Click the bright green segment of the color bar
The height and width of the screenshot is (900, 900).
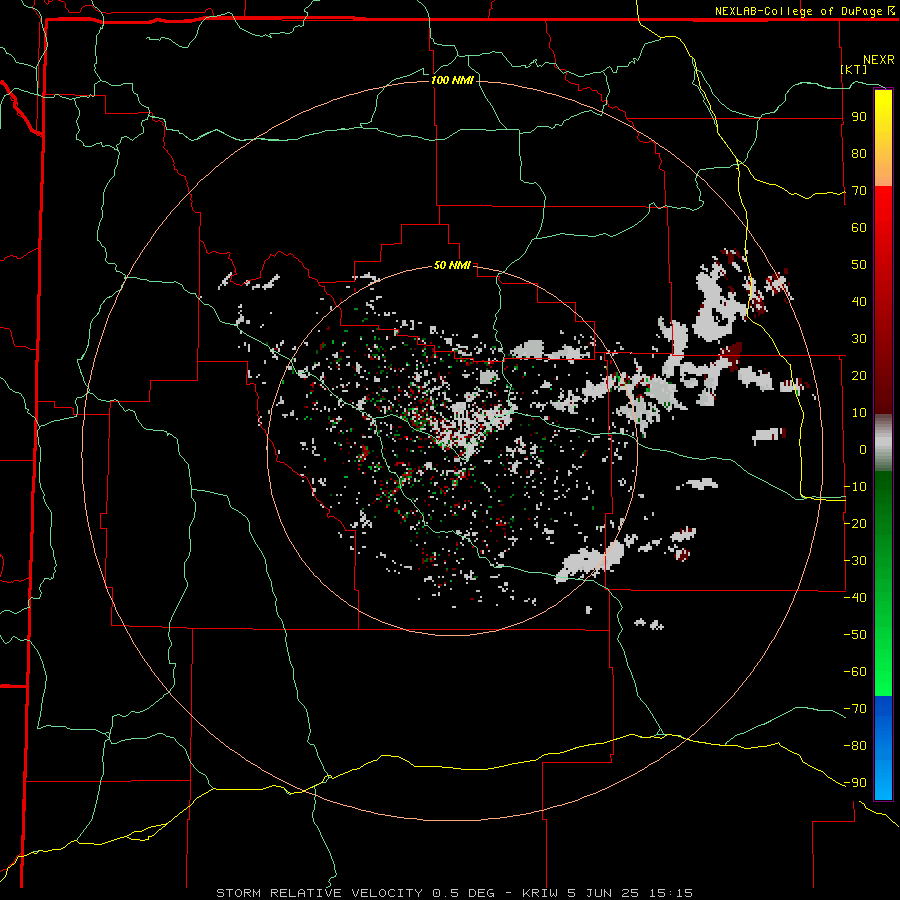883,584
